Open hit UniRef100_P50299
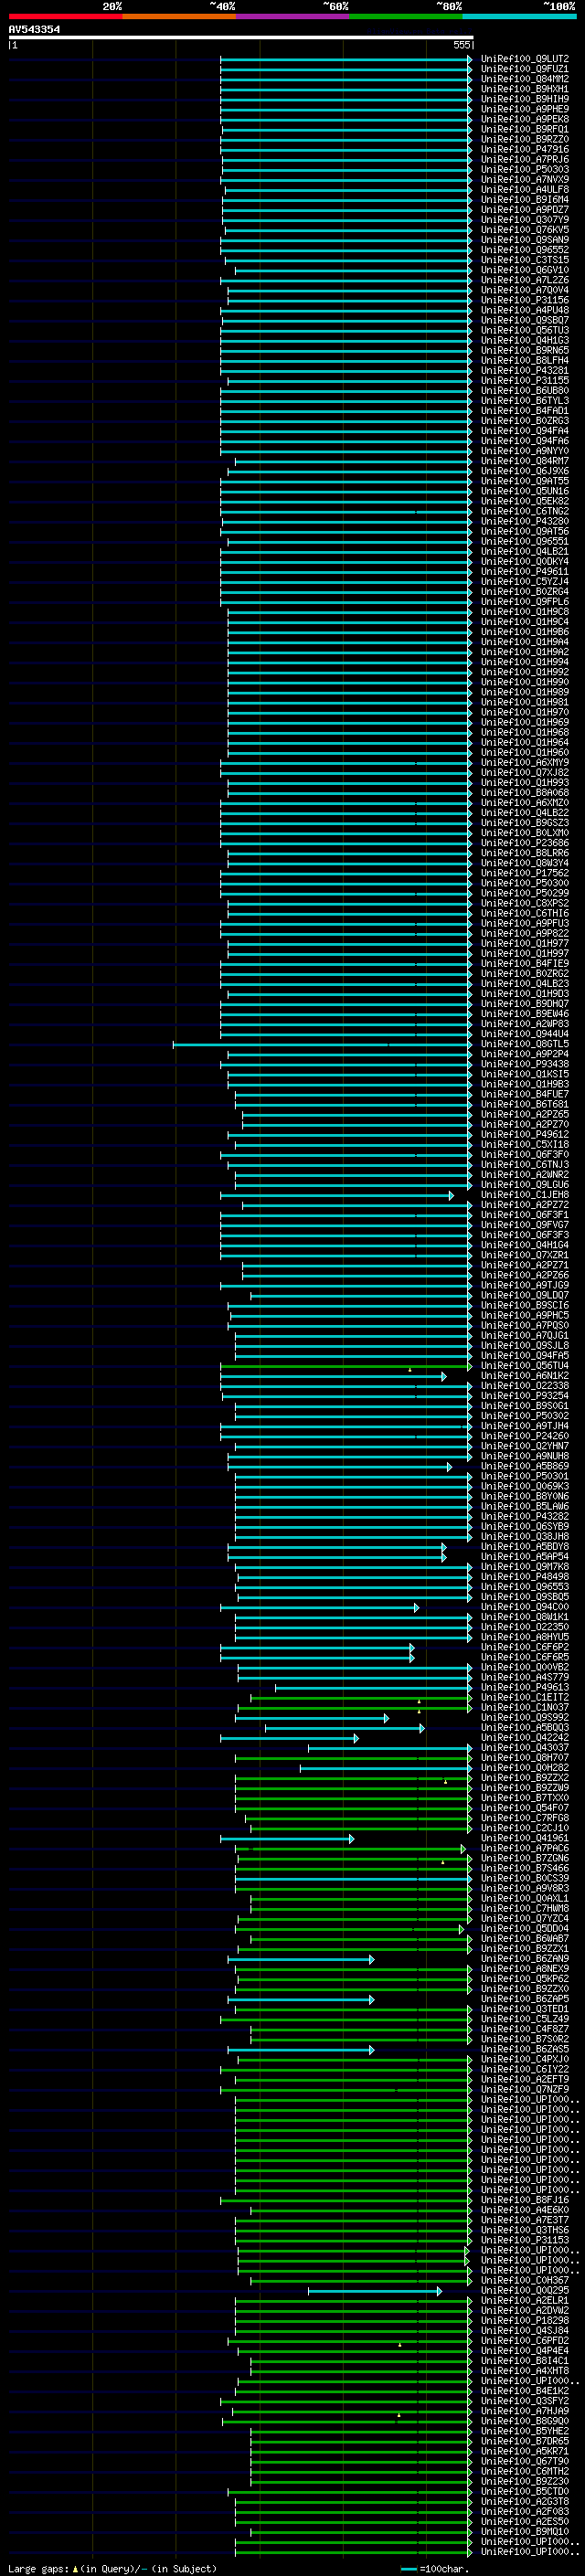Viewport: 585px width, 2576px height. pyautogui.click(x=525, y=893)
